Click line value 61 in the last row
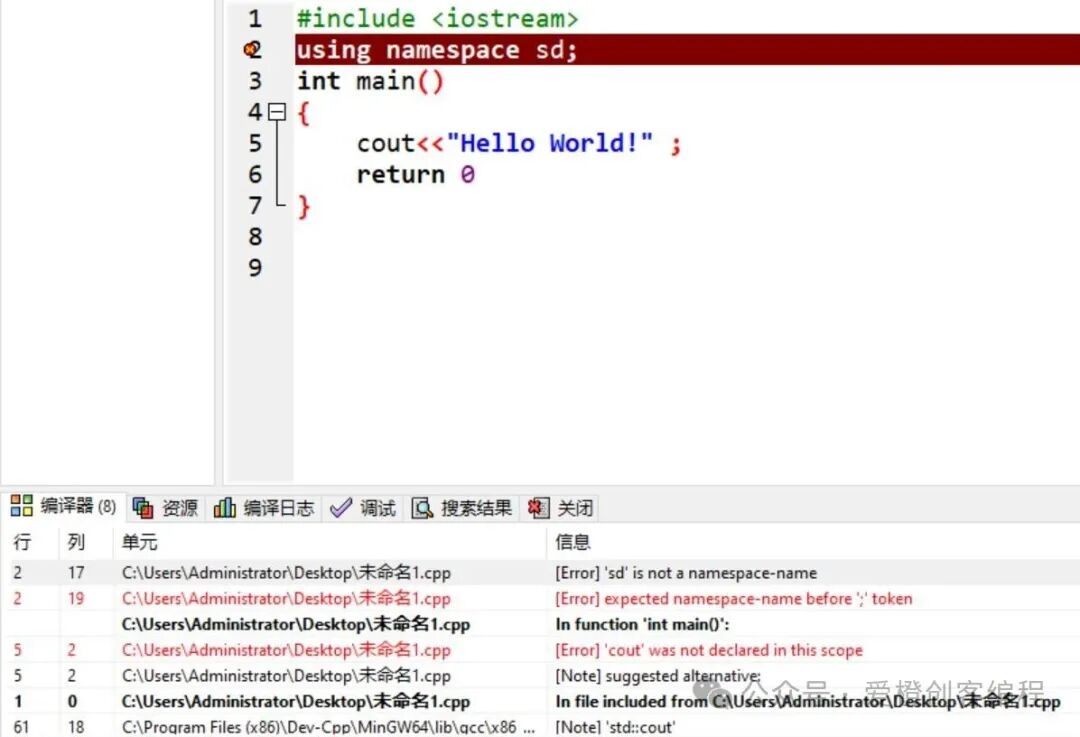 point(21,727)
